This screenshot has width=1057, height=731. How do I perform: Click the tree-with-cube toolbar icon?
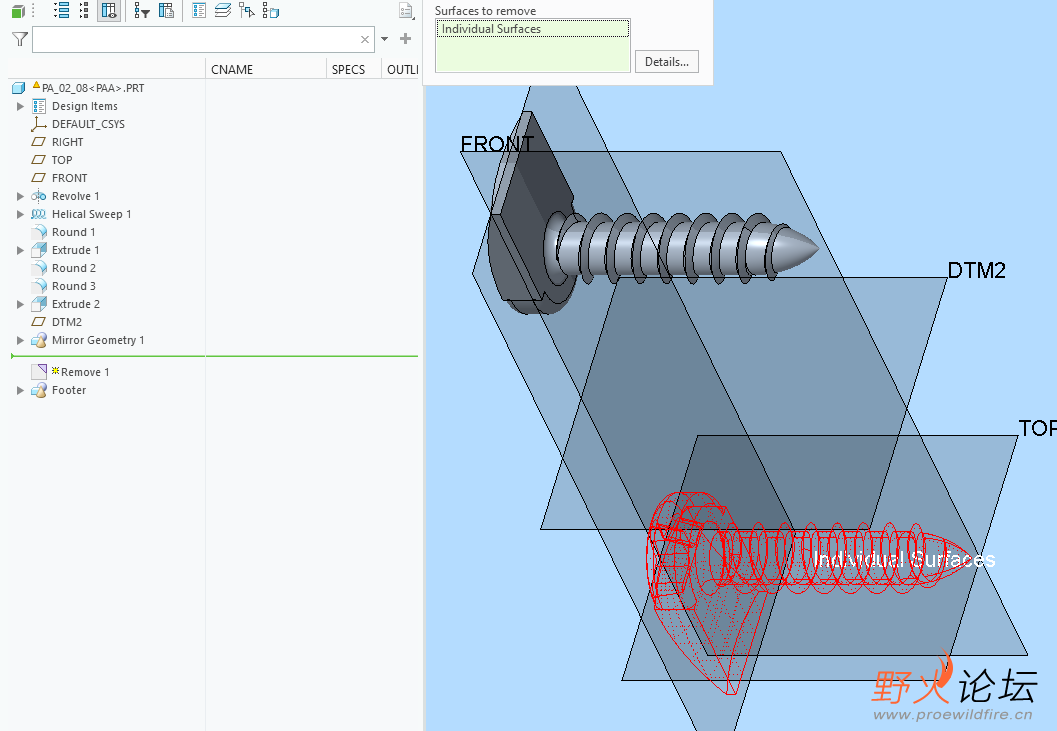click(270, 10)
